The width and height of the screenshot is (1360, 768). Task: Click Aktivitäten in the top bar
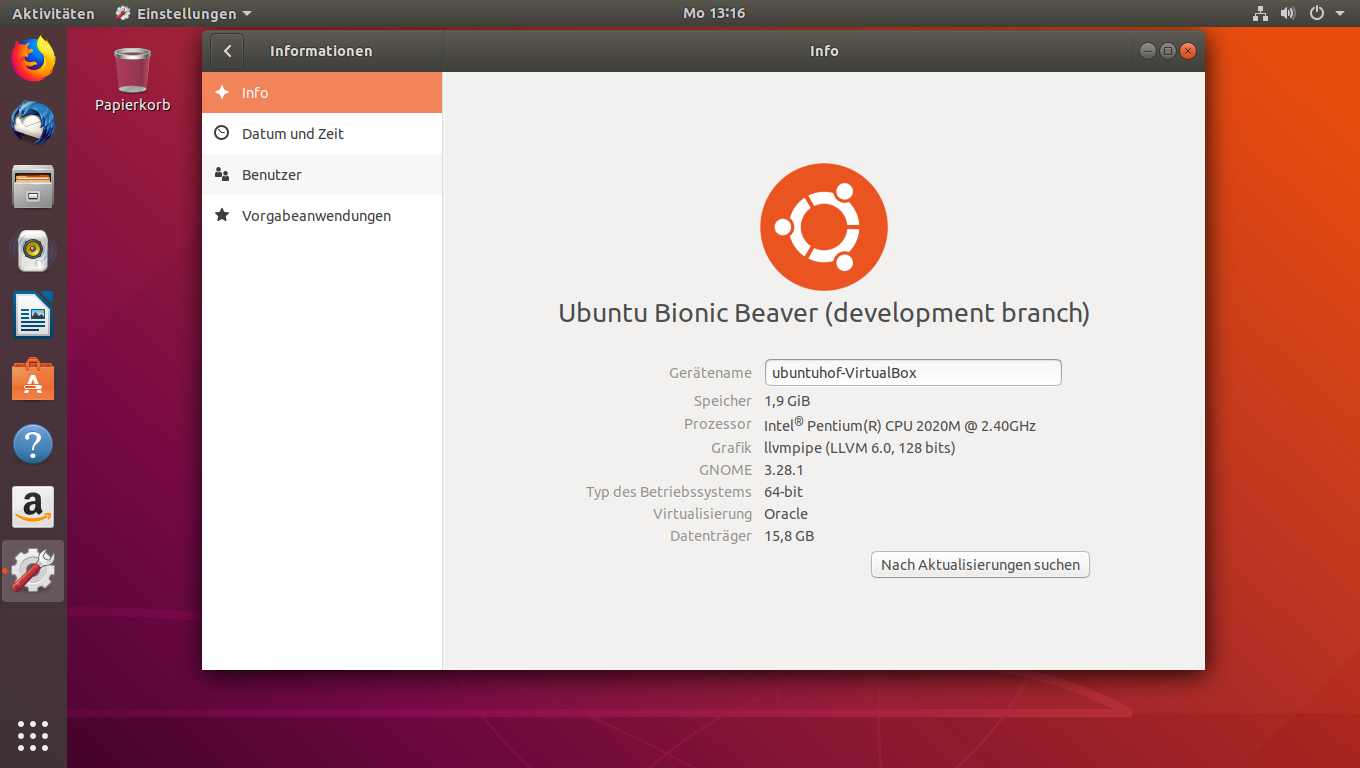click(53, 14)
